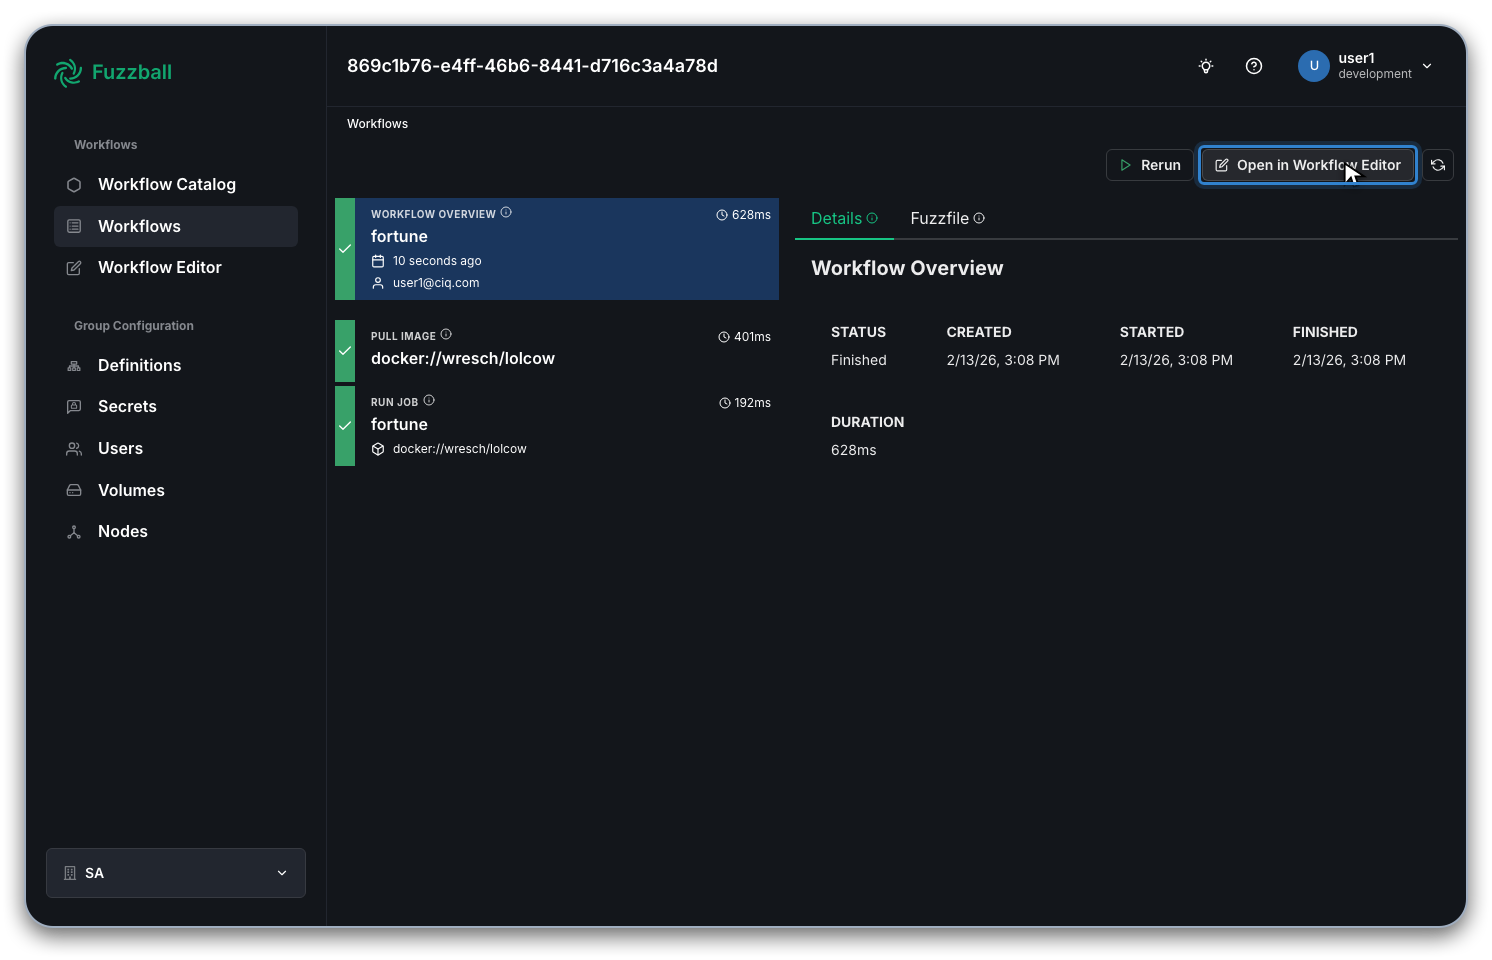Image resolution: width=1492 pixels, height=960 pixels.
Task: Select Volumes under Group Configuration
Action: (131, 490)
